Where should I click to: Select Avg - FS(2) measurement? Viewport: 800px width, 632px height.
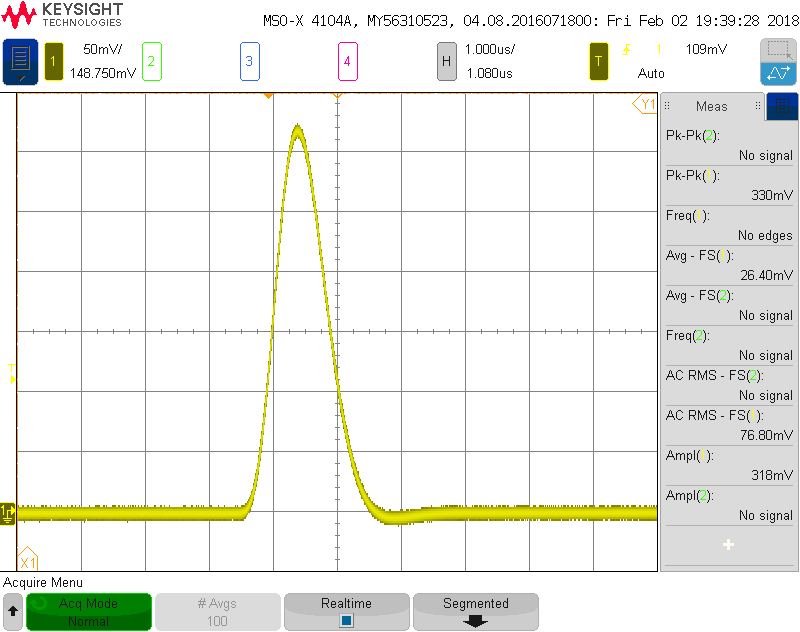point(729,306)
